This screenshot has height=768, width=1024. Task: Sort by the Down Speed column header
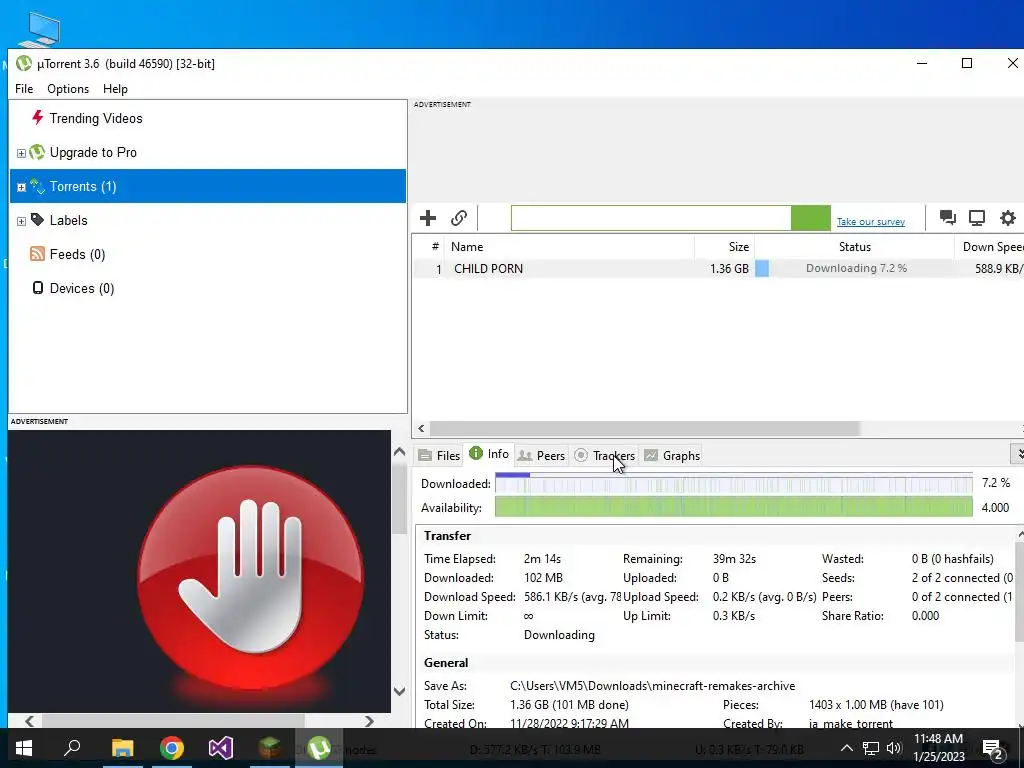tap(989, 247)
